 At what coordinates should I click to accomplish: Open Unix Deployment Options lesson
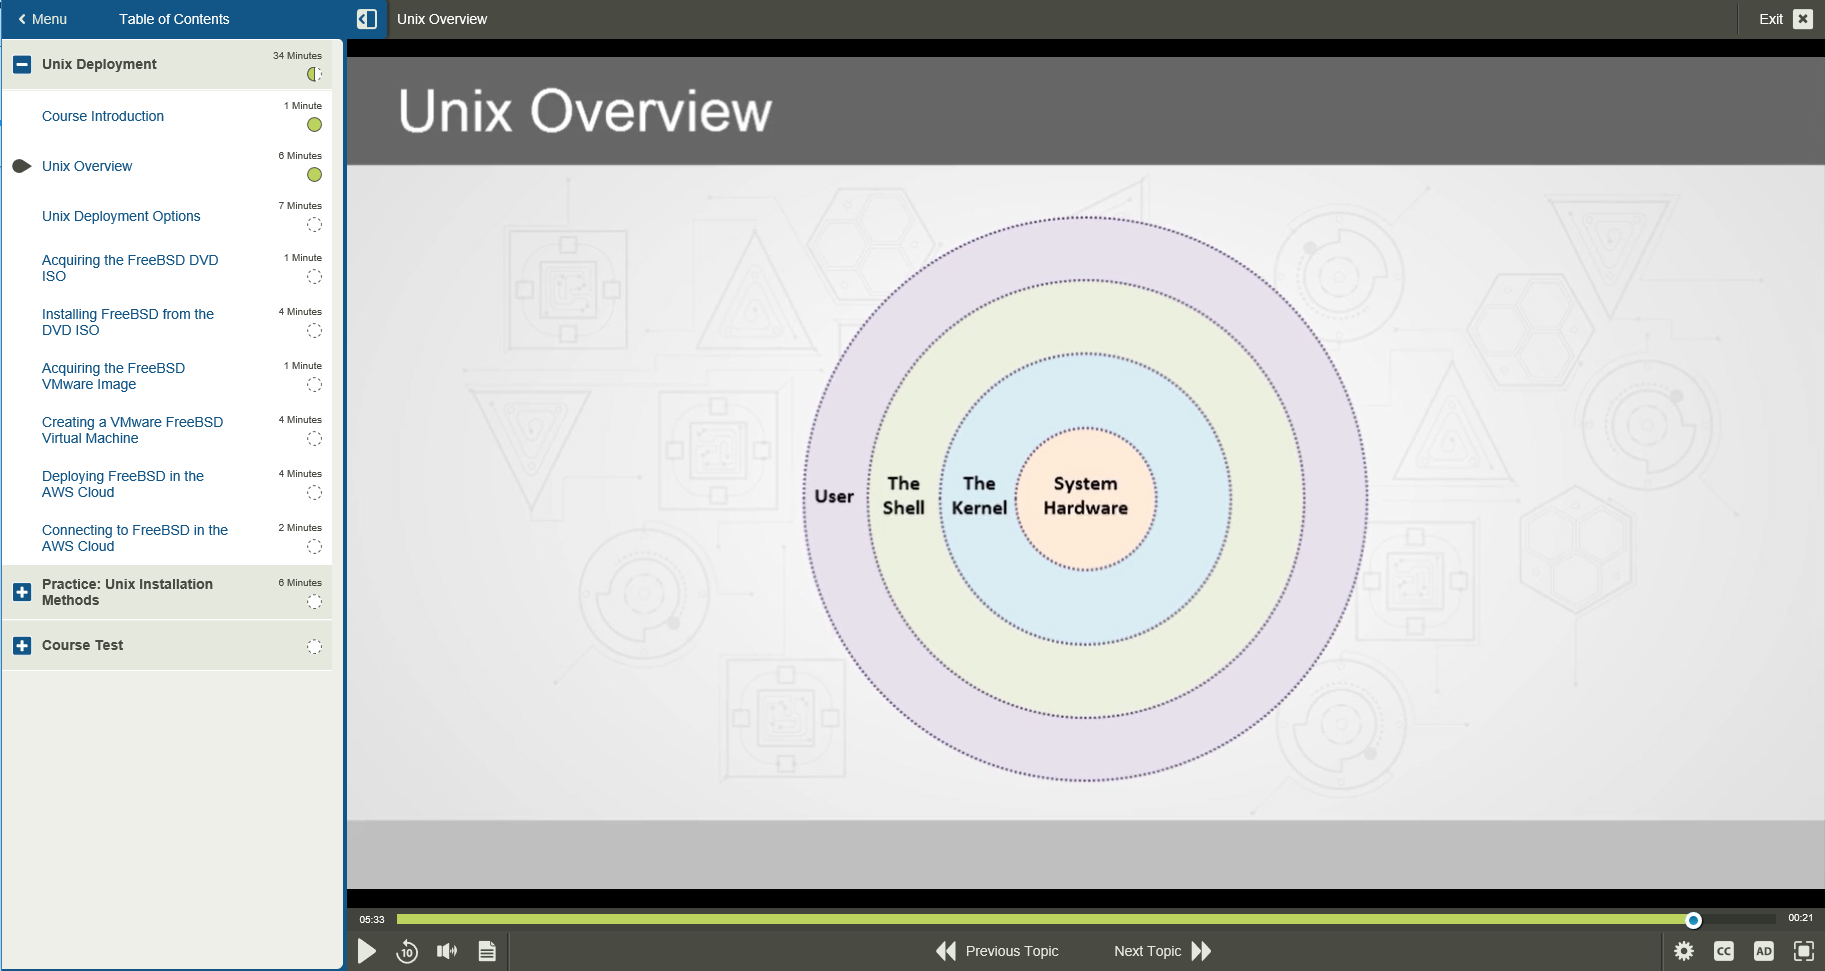point(121,216)
